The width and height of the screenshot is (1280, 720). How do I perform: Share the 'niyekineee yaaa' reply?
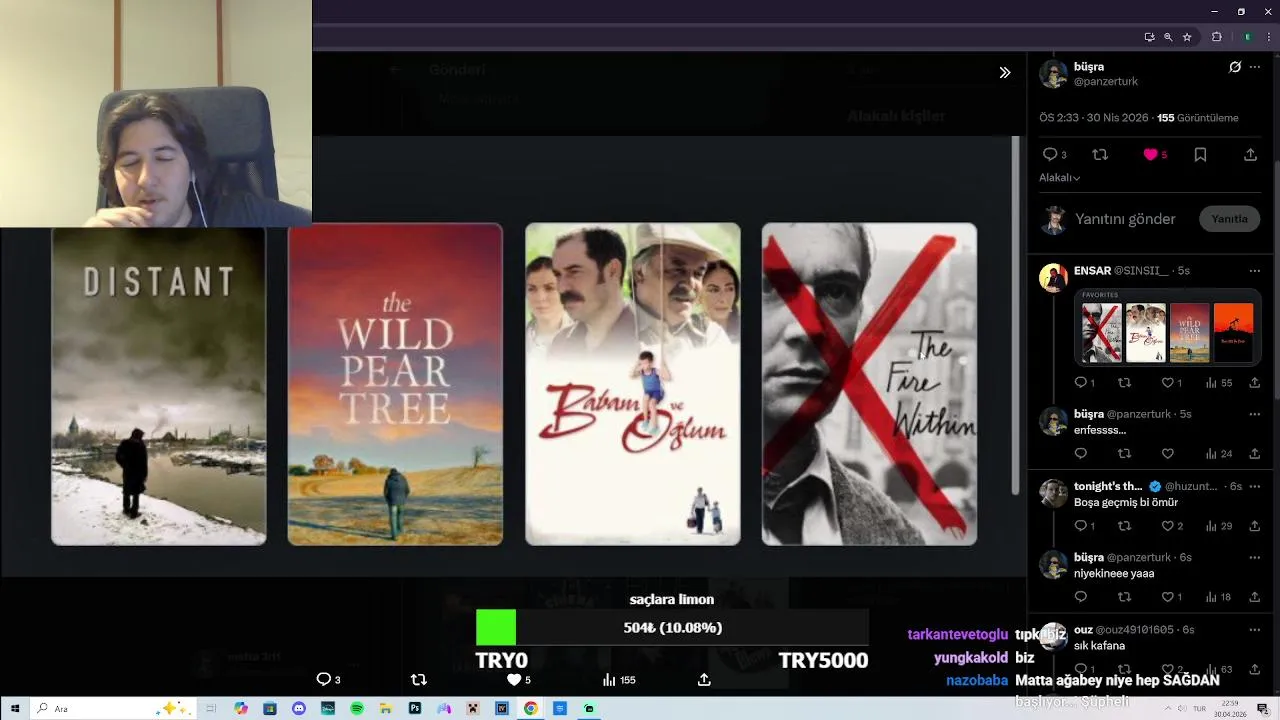1254,597
